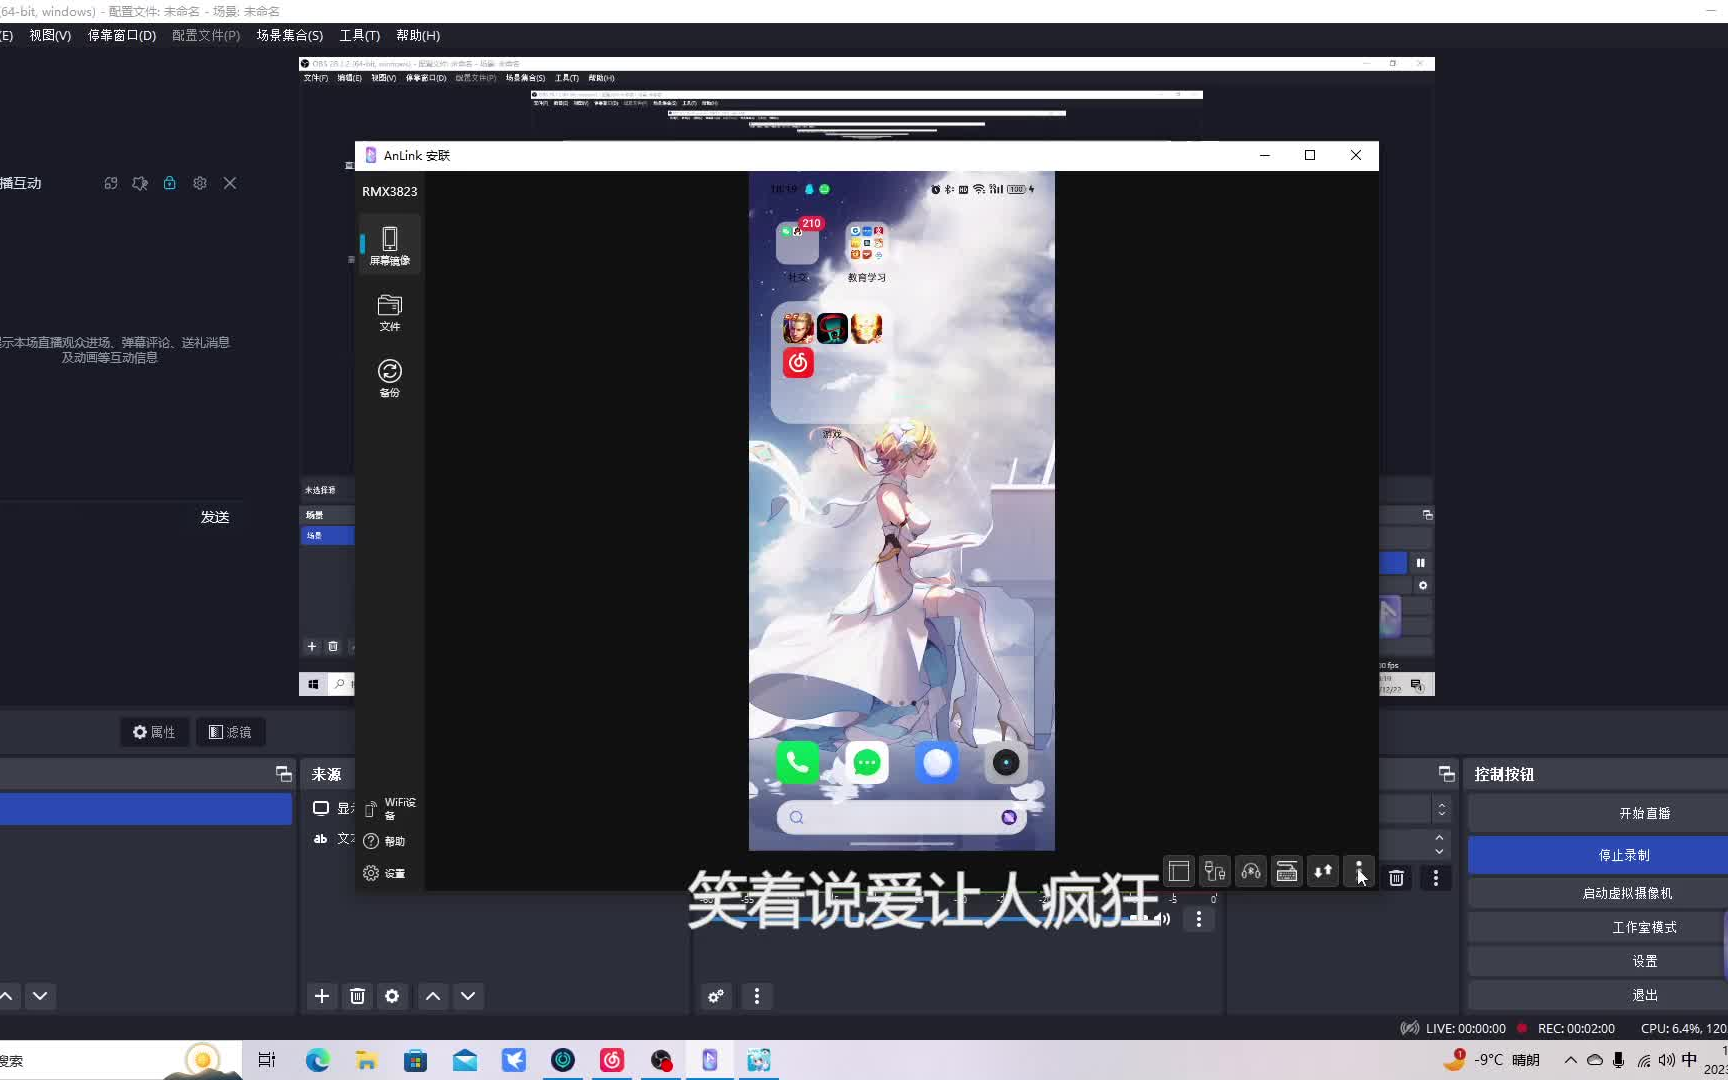Open 帮助 help in AnLink sidebar

click(385, 841)
